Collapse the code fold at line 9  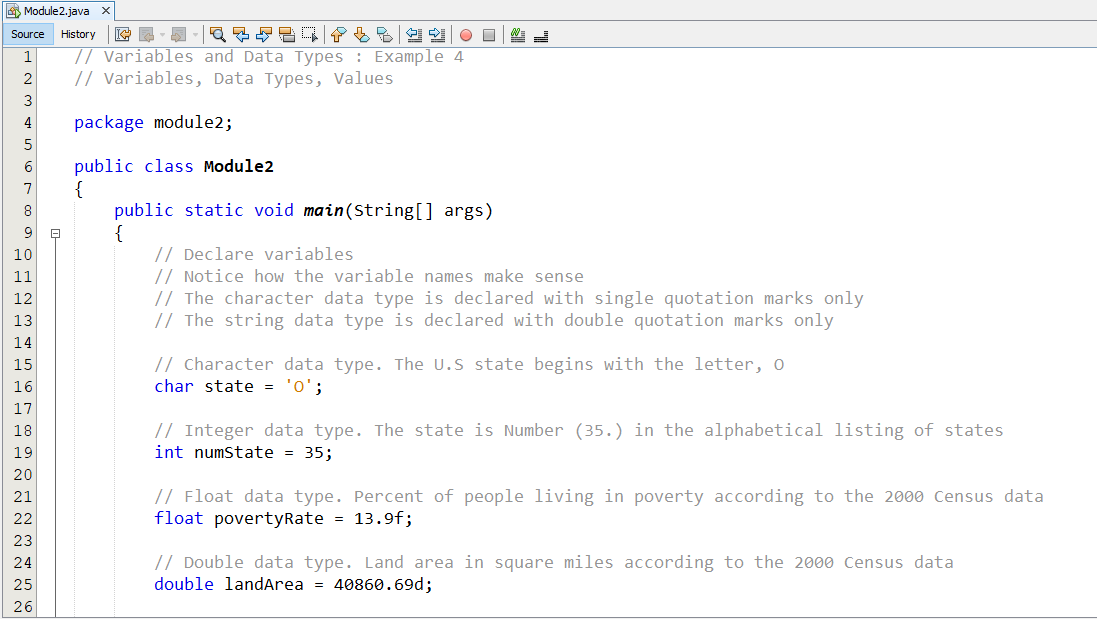tap(56, 233)
